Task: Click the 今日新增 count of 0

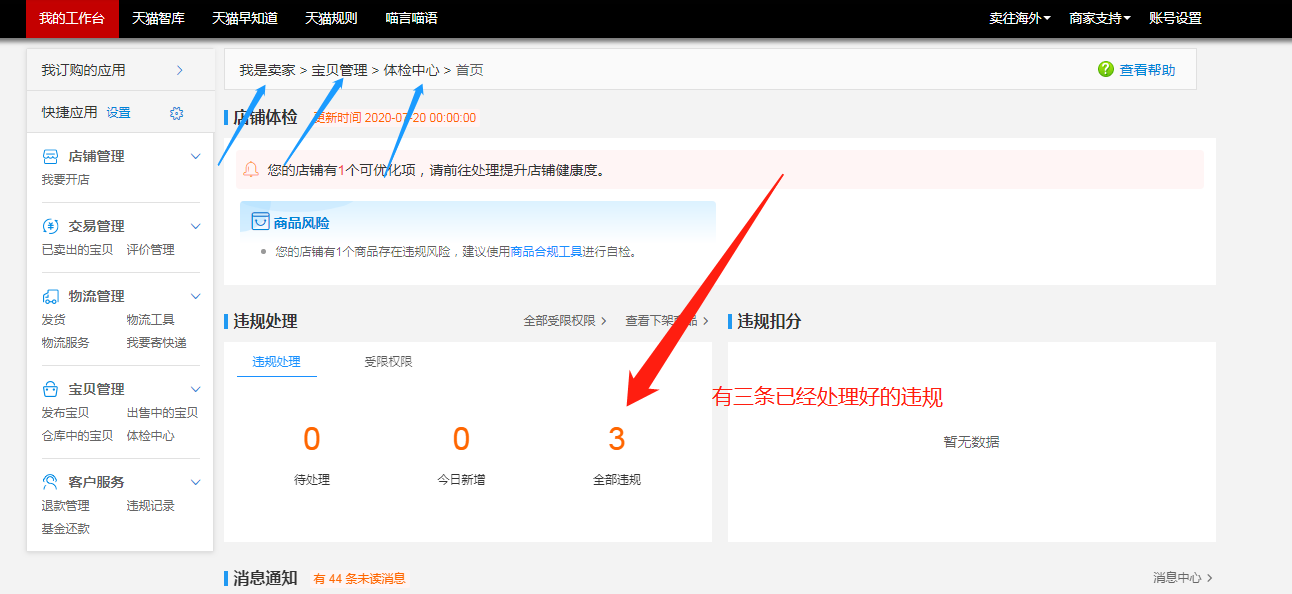Action: (x=461, y=439)
